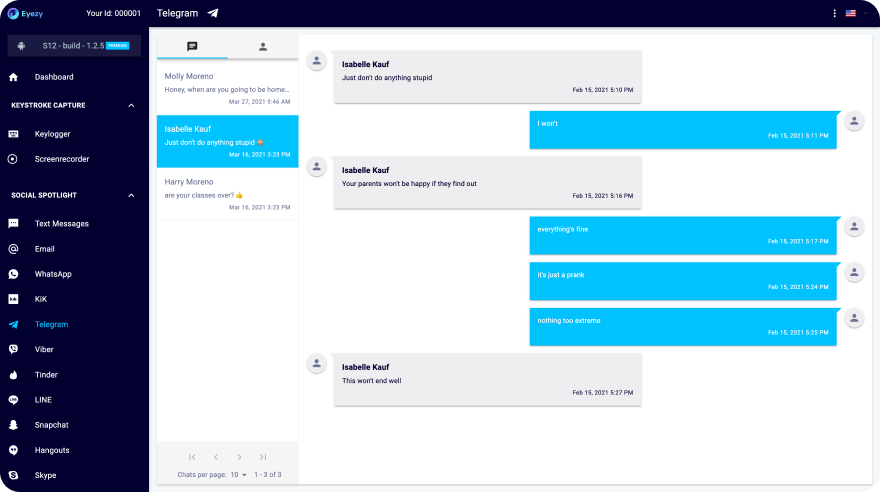Click the Premium badge on device
This screenshot has height=492, width=880.
(x=118, y=45)
